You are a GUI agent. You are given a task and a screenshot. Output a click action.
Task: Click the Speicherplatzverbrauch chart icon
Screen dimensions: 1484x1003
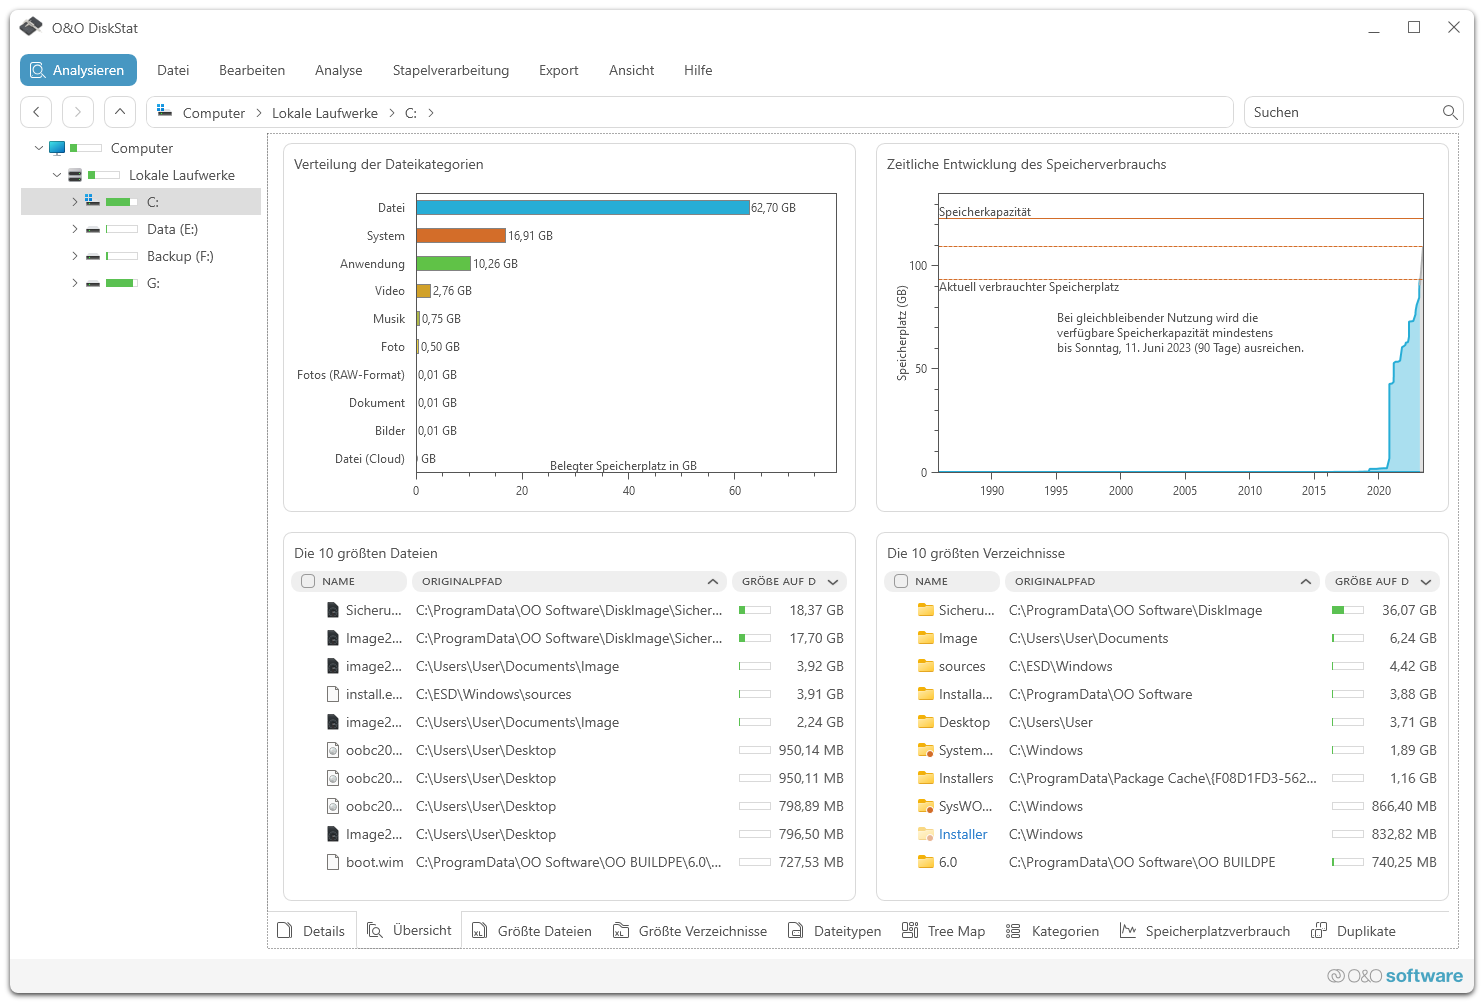pos(1128,930)
